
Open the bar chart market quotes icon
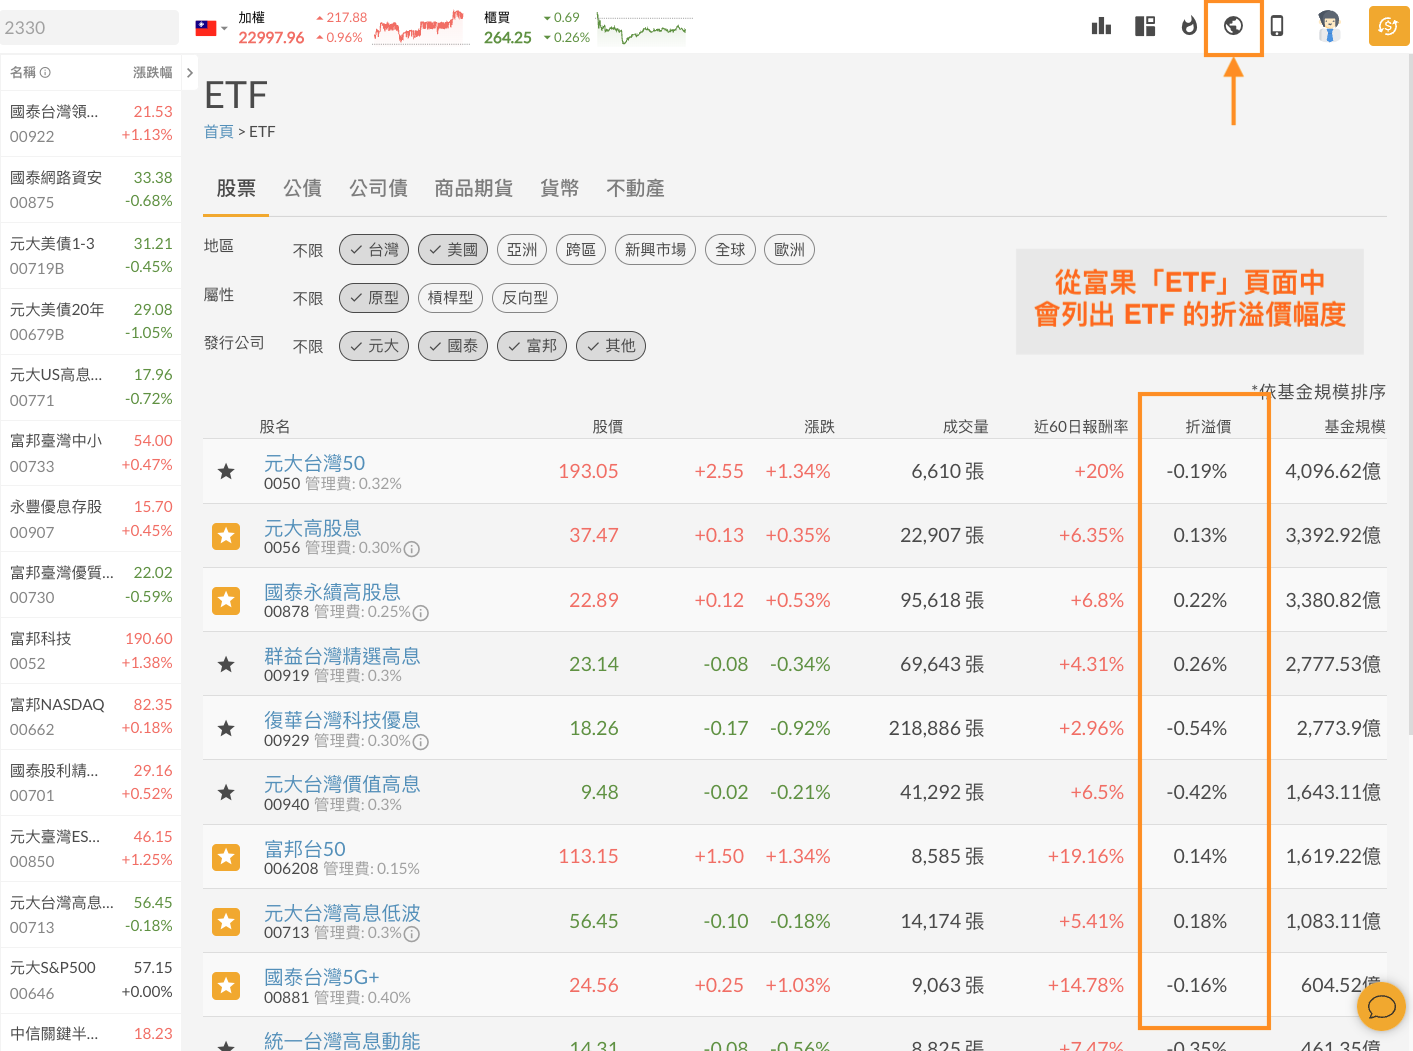click(1101, 27)
